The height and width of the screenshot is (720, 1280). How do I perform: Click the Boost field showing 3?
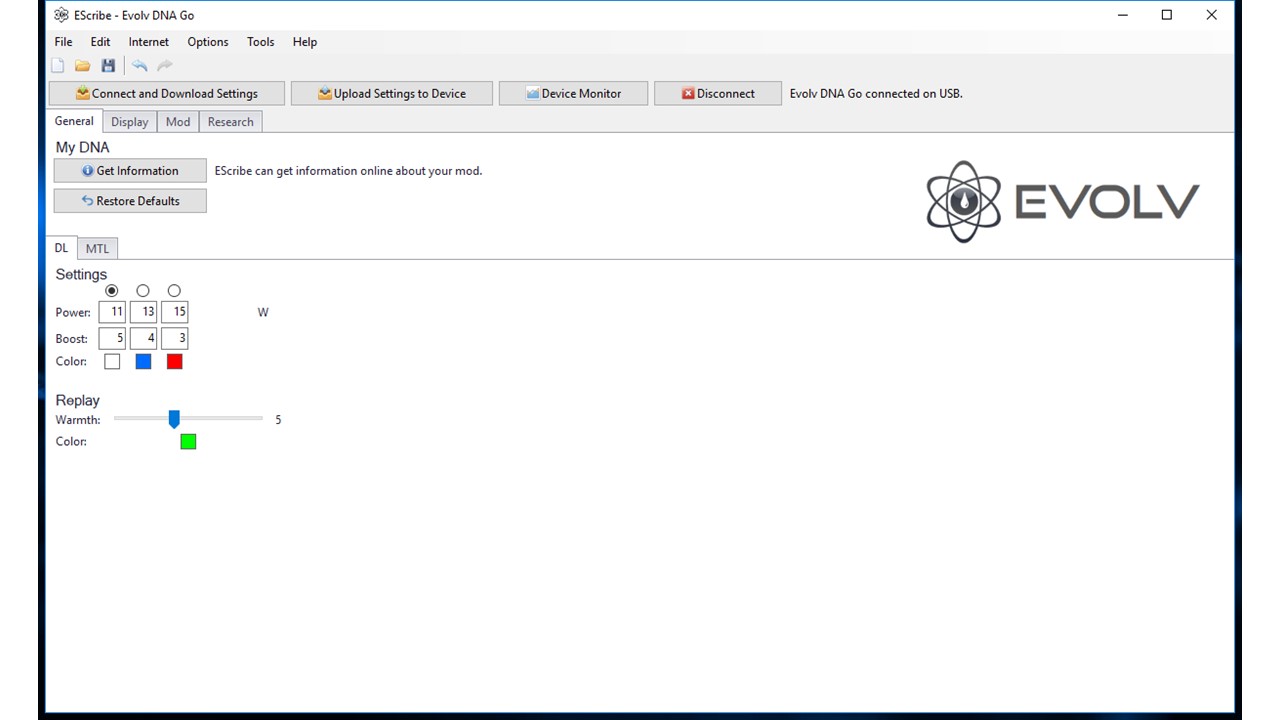(174, 338)
